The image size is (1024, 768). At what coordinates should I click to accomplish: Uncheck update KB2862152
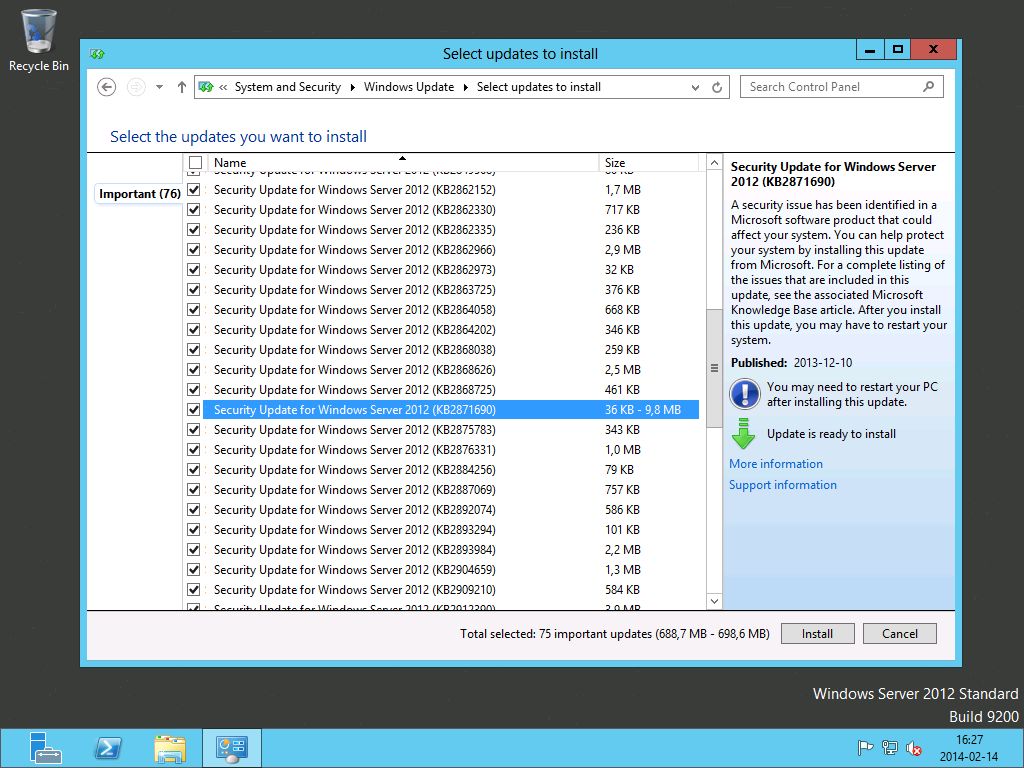[193, 190]
